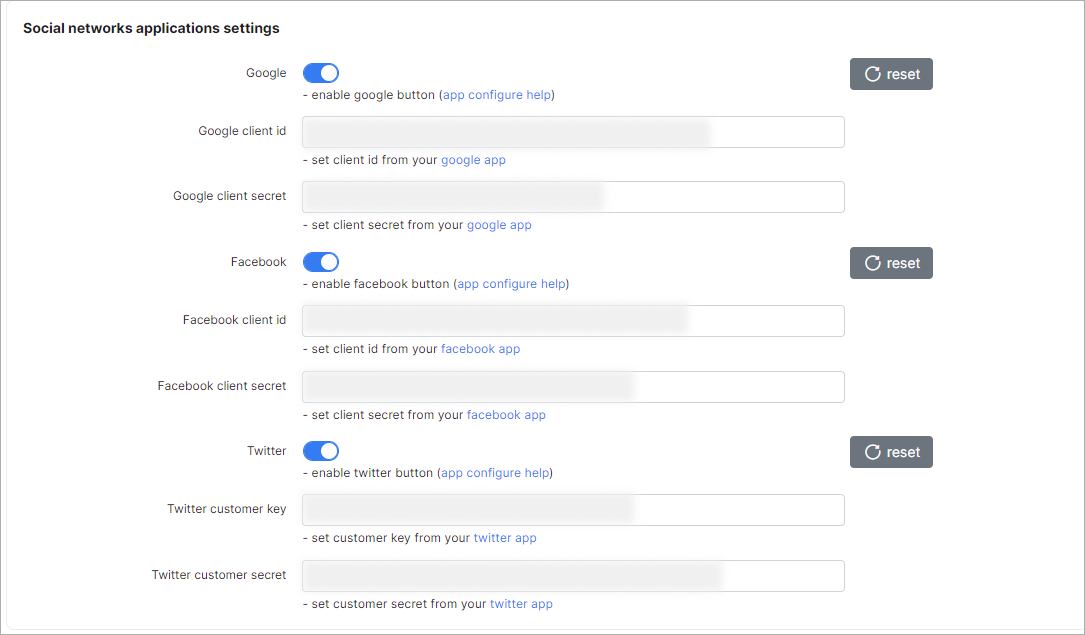Select the Facebook client secret input box

pyautogui.click(x=572, y=385)
